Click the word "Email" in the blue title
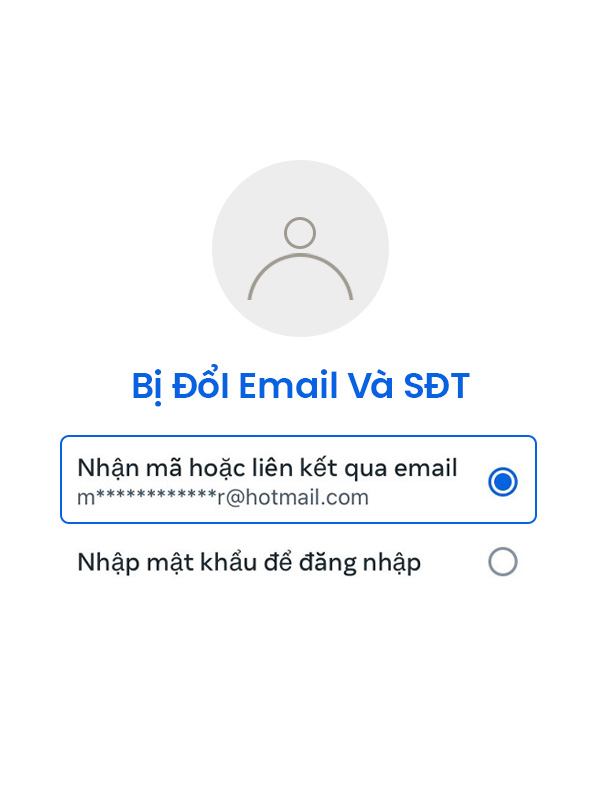Viewport: 600px width, 790px height. click(288, 385)
